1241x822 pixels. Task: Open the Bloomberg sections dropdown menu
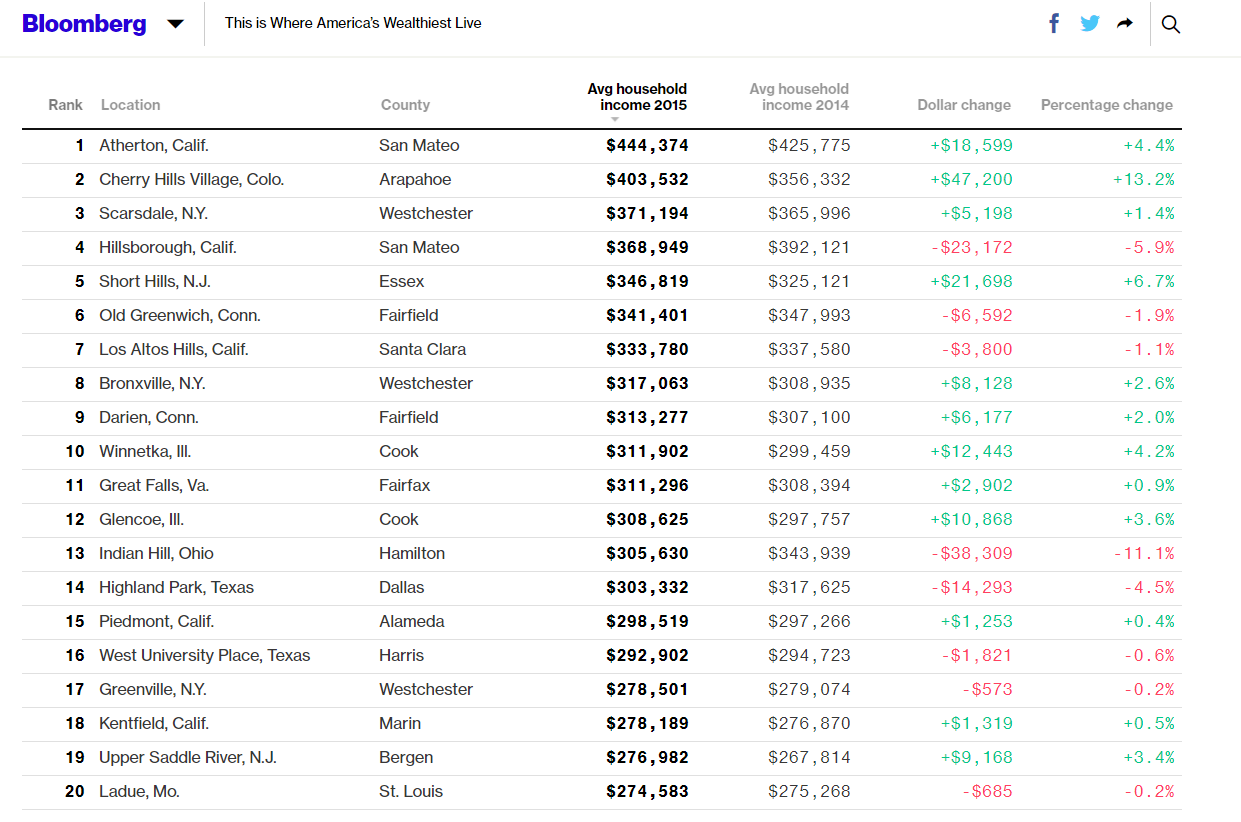click(175, 23)
